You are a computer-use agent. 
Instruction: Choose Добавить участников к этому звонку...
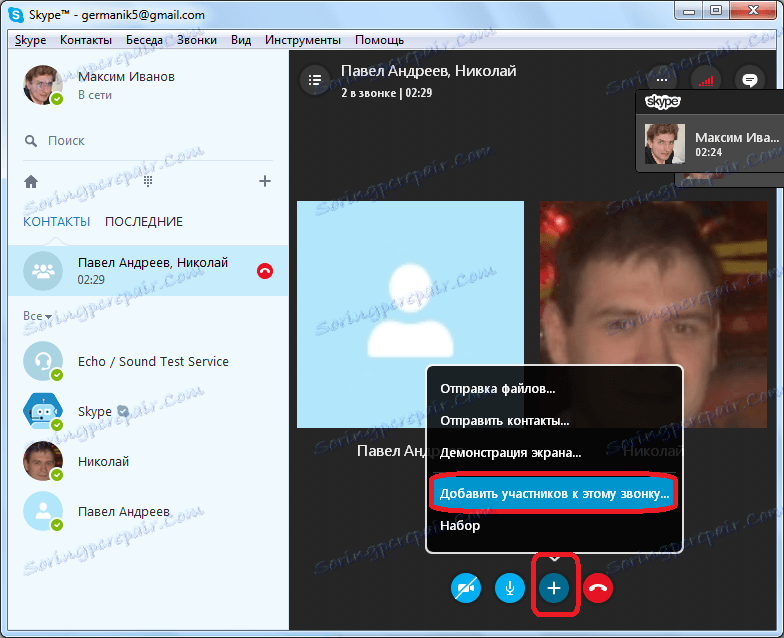pyautogui.click(x=554, y=494)
